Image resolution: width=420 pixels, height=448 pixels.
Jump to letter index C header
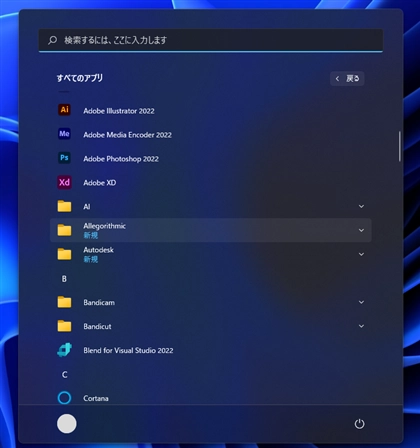[65, 374]
